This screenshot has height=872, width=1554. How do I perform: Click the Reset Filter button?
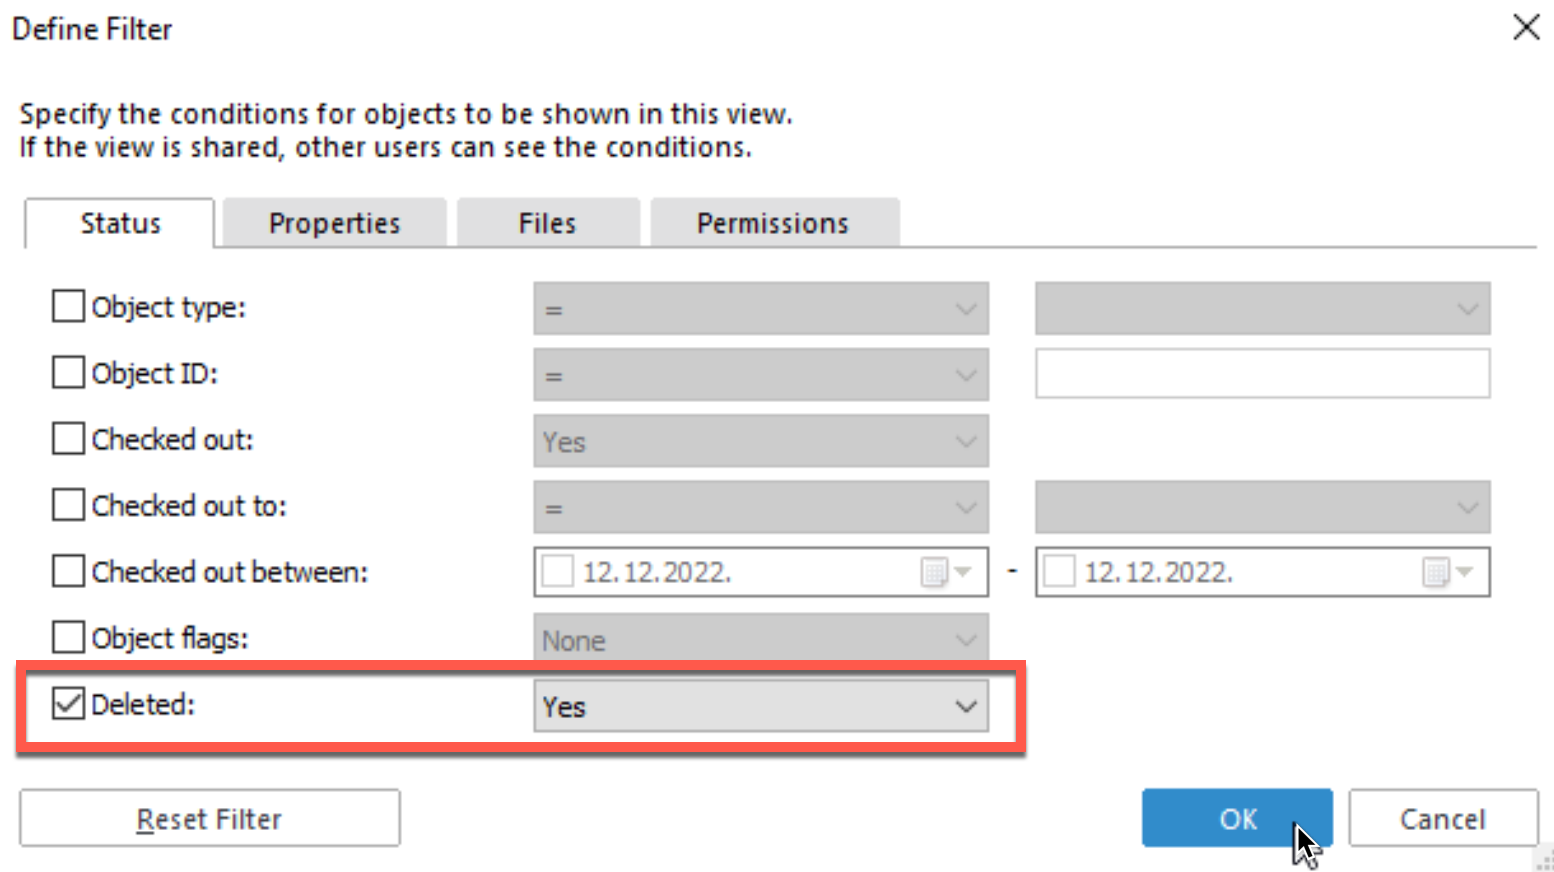tap(210, 818)
